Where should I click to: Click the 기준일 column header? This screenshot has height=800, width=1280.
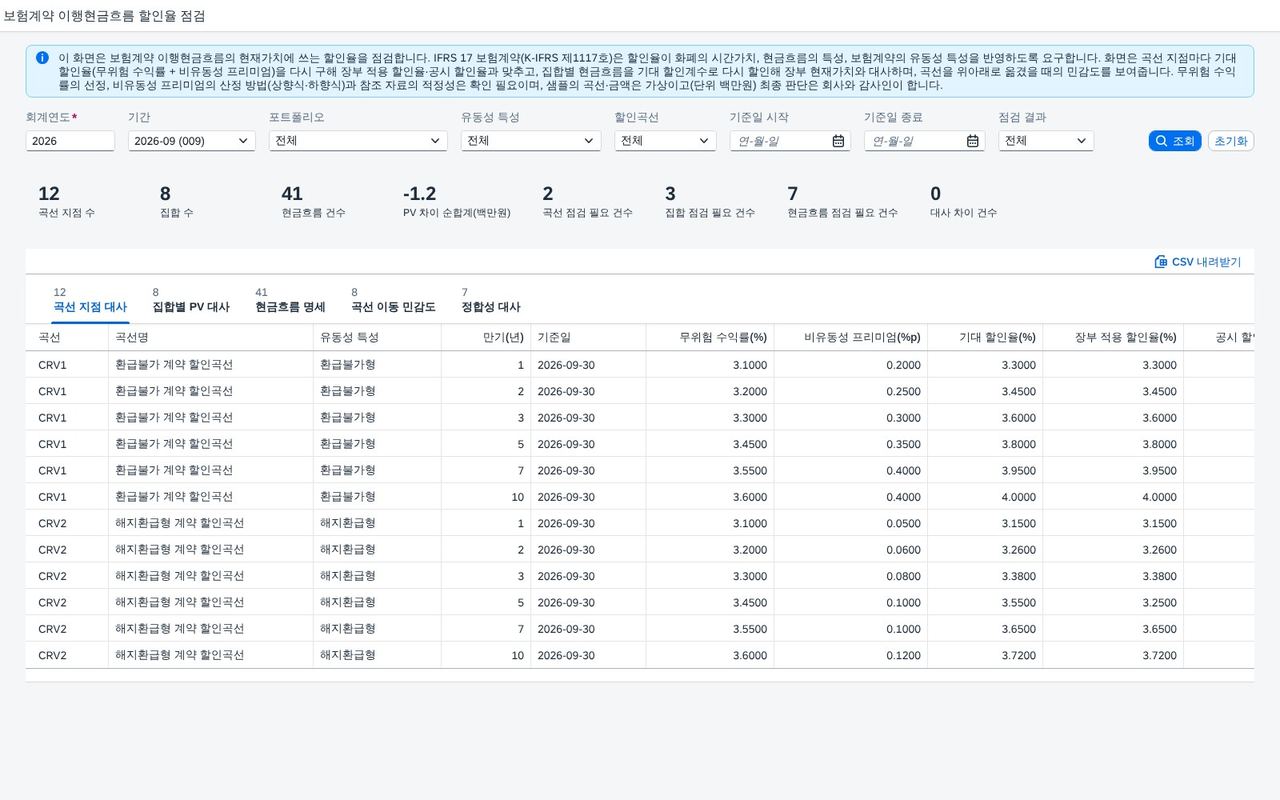[588, 338]
